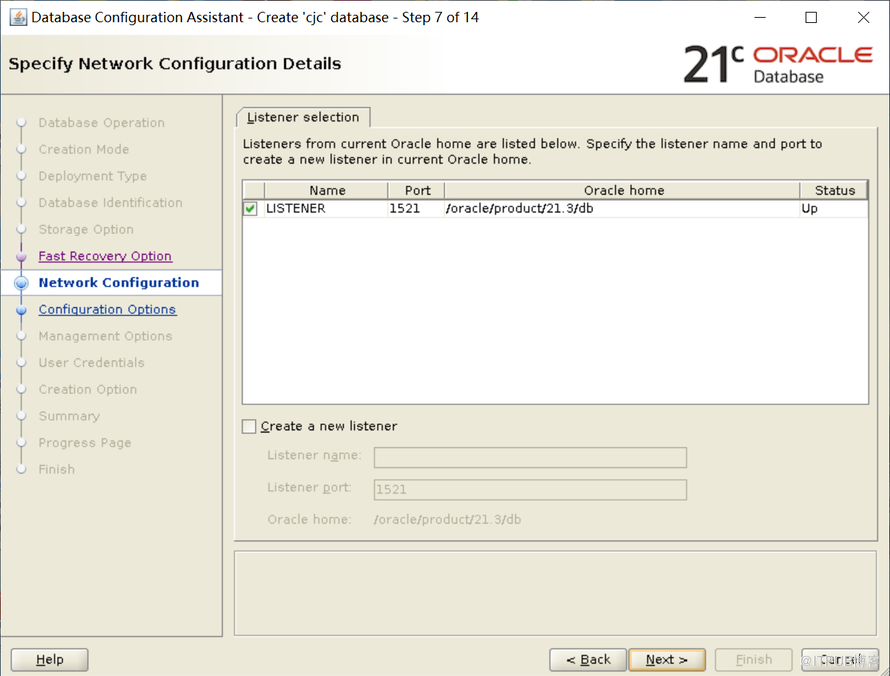Go Back to previous step
890x676 pixels.
tap(588, 660)
